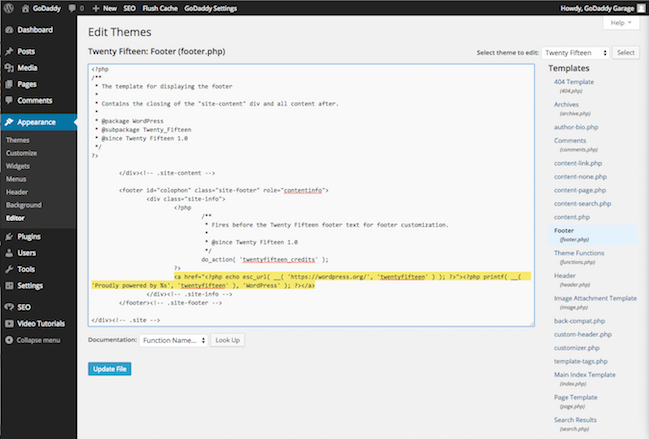This screenshot has height=439, width=649.
Task: Open author-bio.php template
Action: (x=576, y=127)
